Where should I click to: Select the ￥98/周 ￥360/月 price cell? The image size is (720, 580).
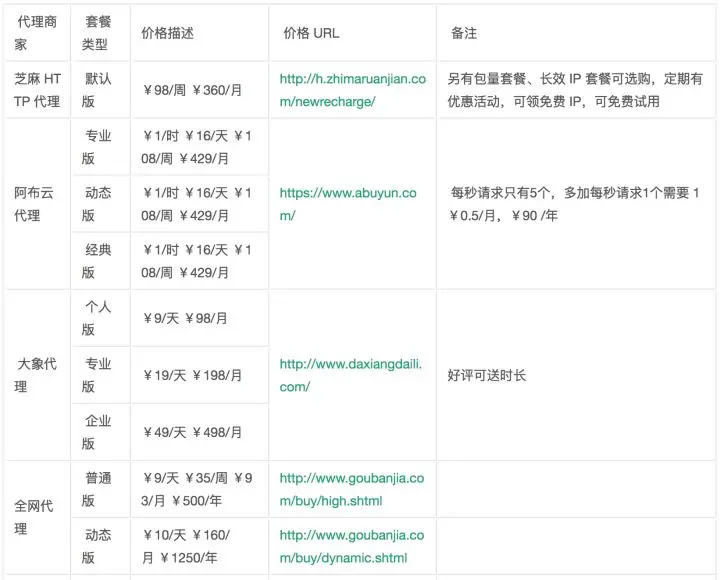point(200,90)
